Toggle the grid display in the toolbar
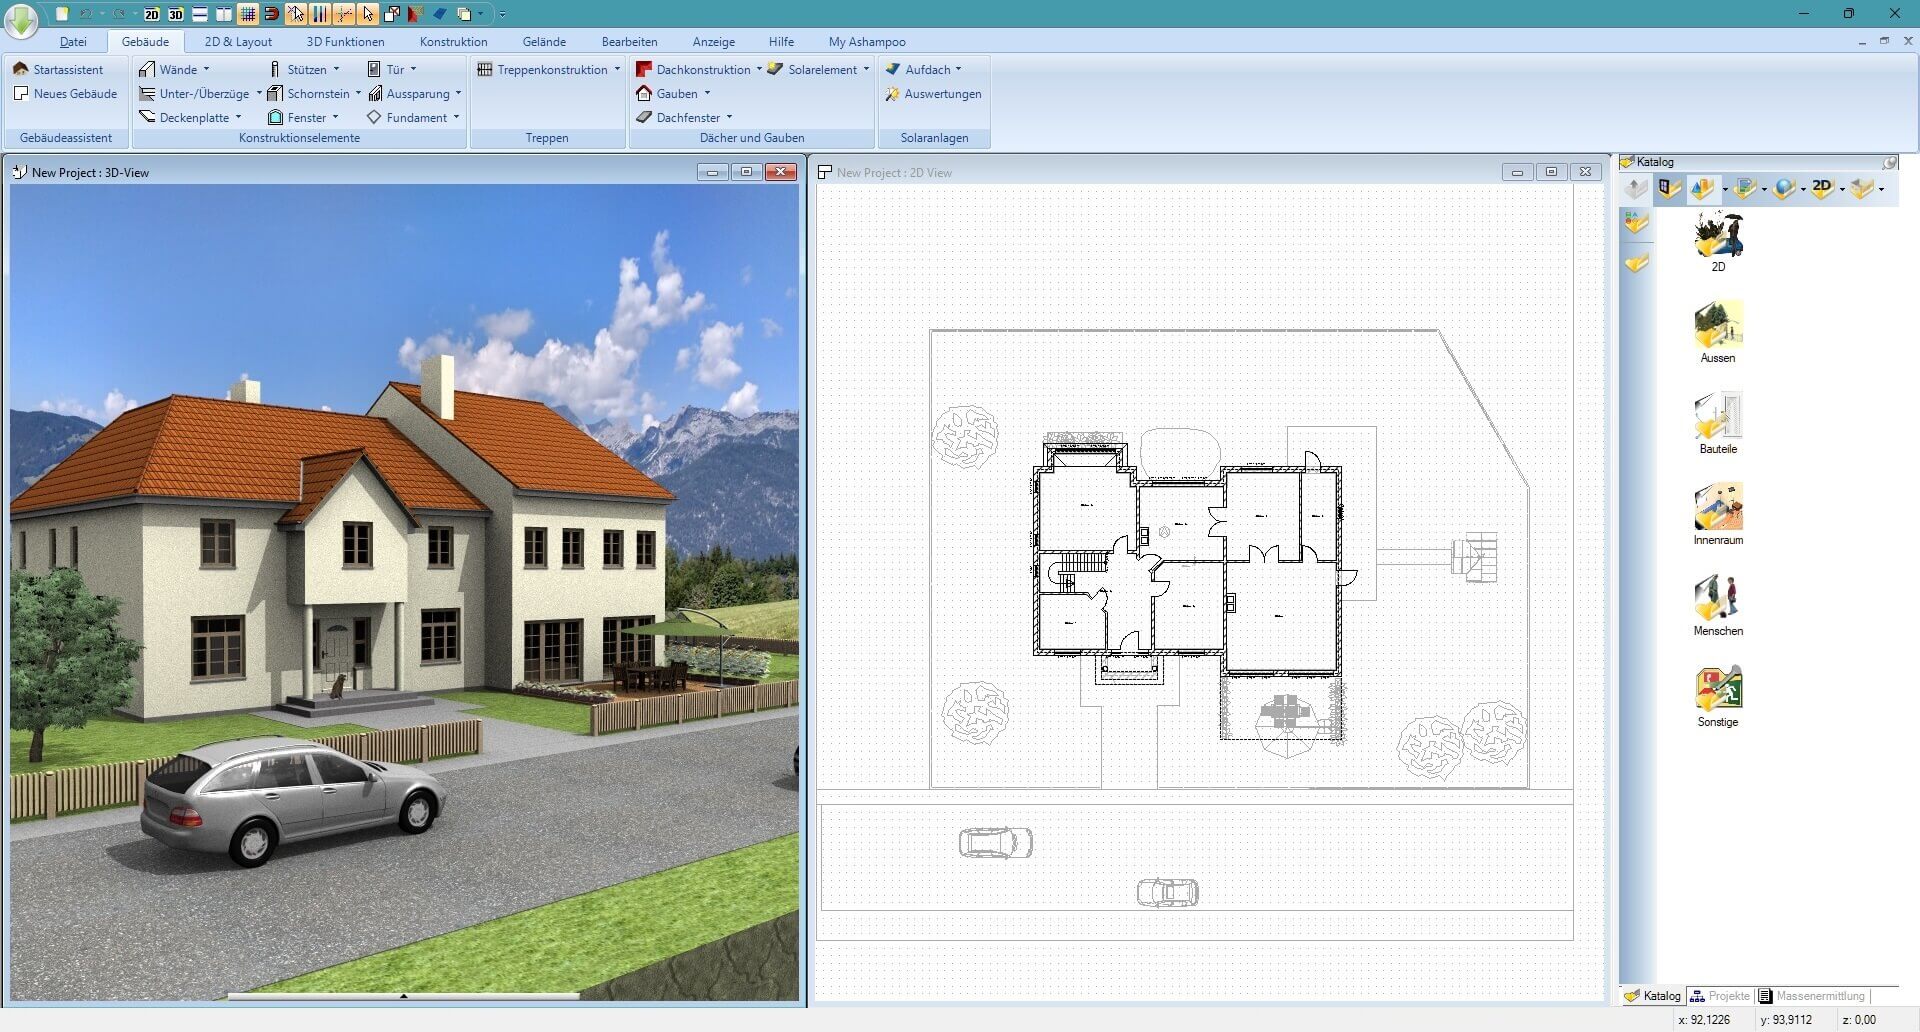This screenshot has width=1920, height=1032. pos(247,15)
